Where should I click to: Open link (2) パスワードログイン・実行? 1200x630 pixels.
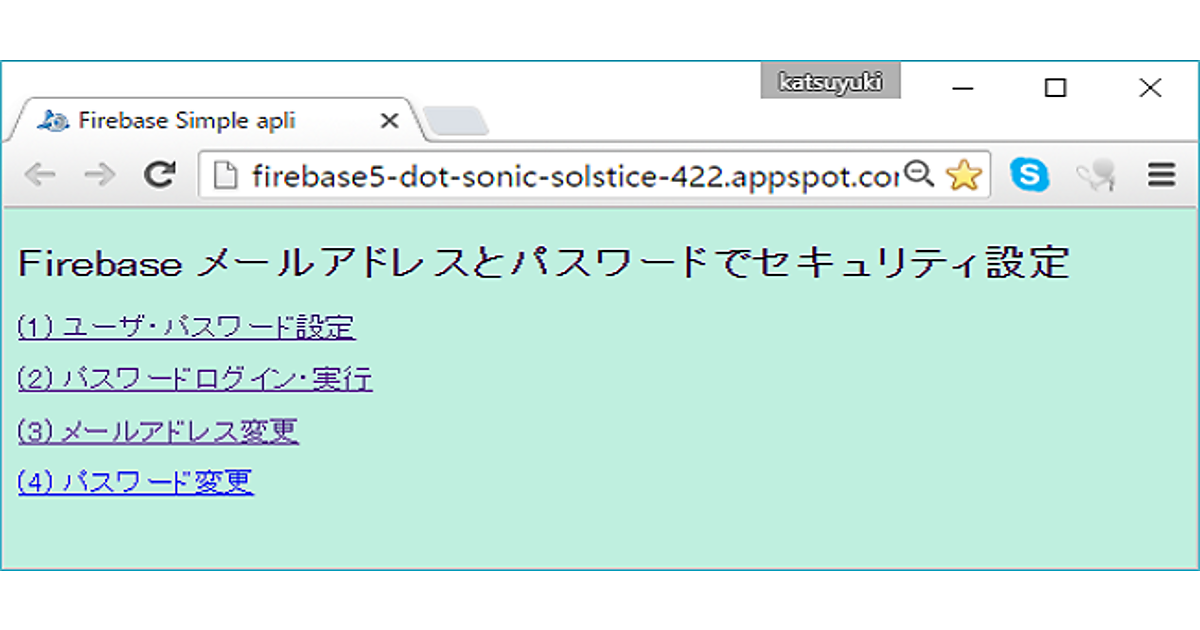pyautogui.click(x=195, y=379)
